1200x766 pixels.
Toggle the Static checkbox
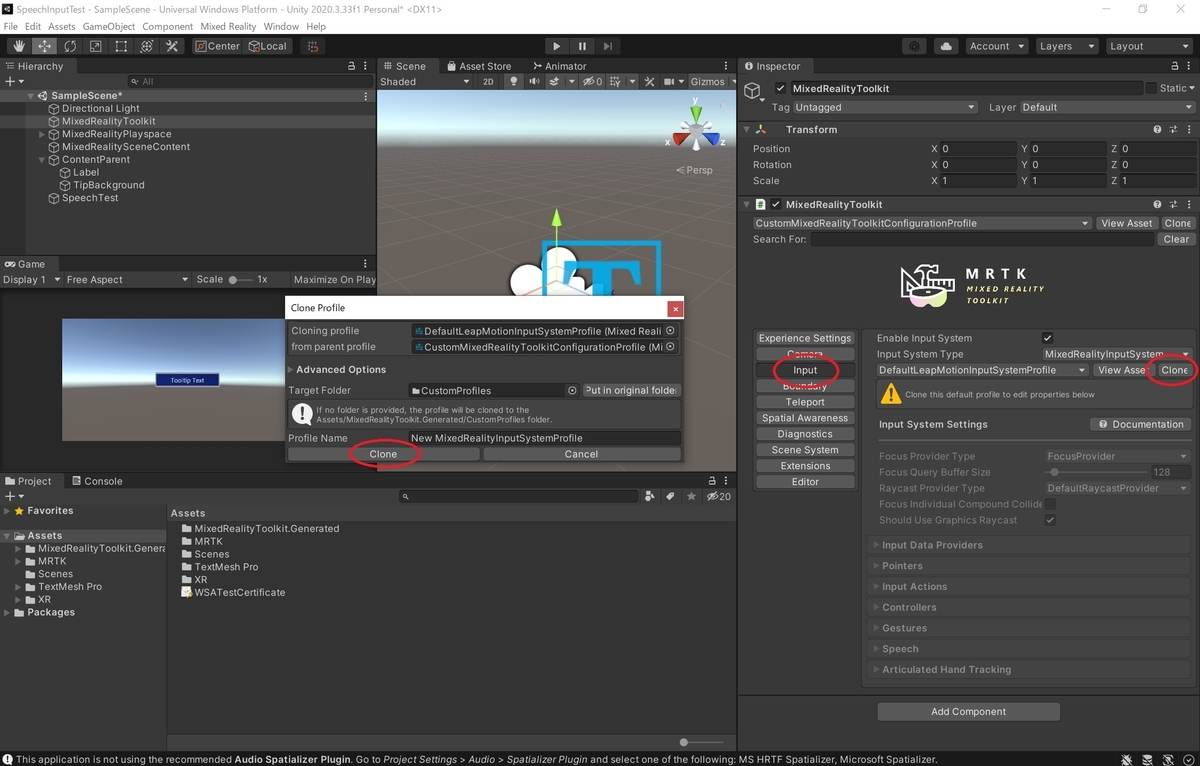[x=1151, y=88]
